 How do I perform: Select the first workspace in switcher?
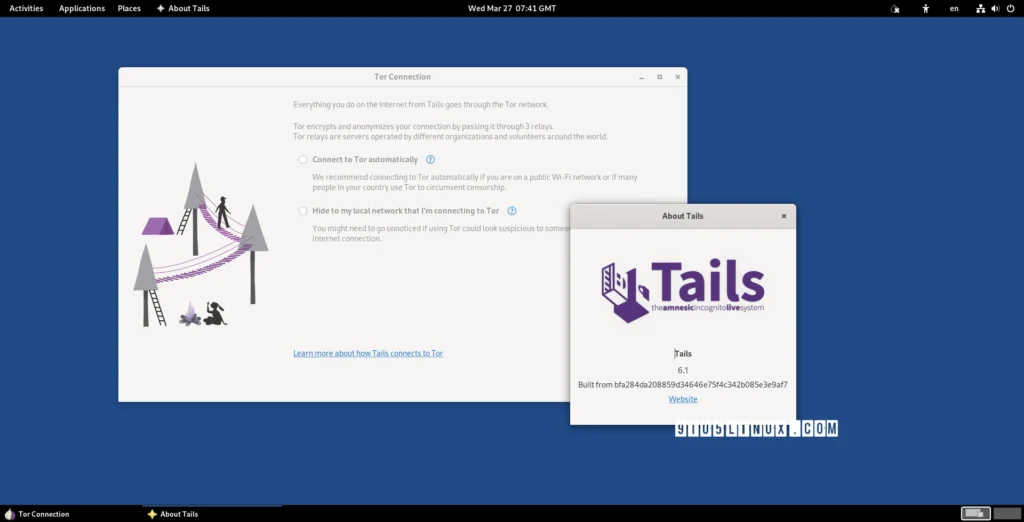(x=976, y=514)
